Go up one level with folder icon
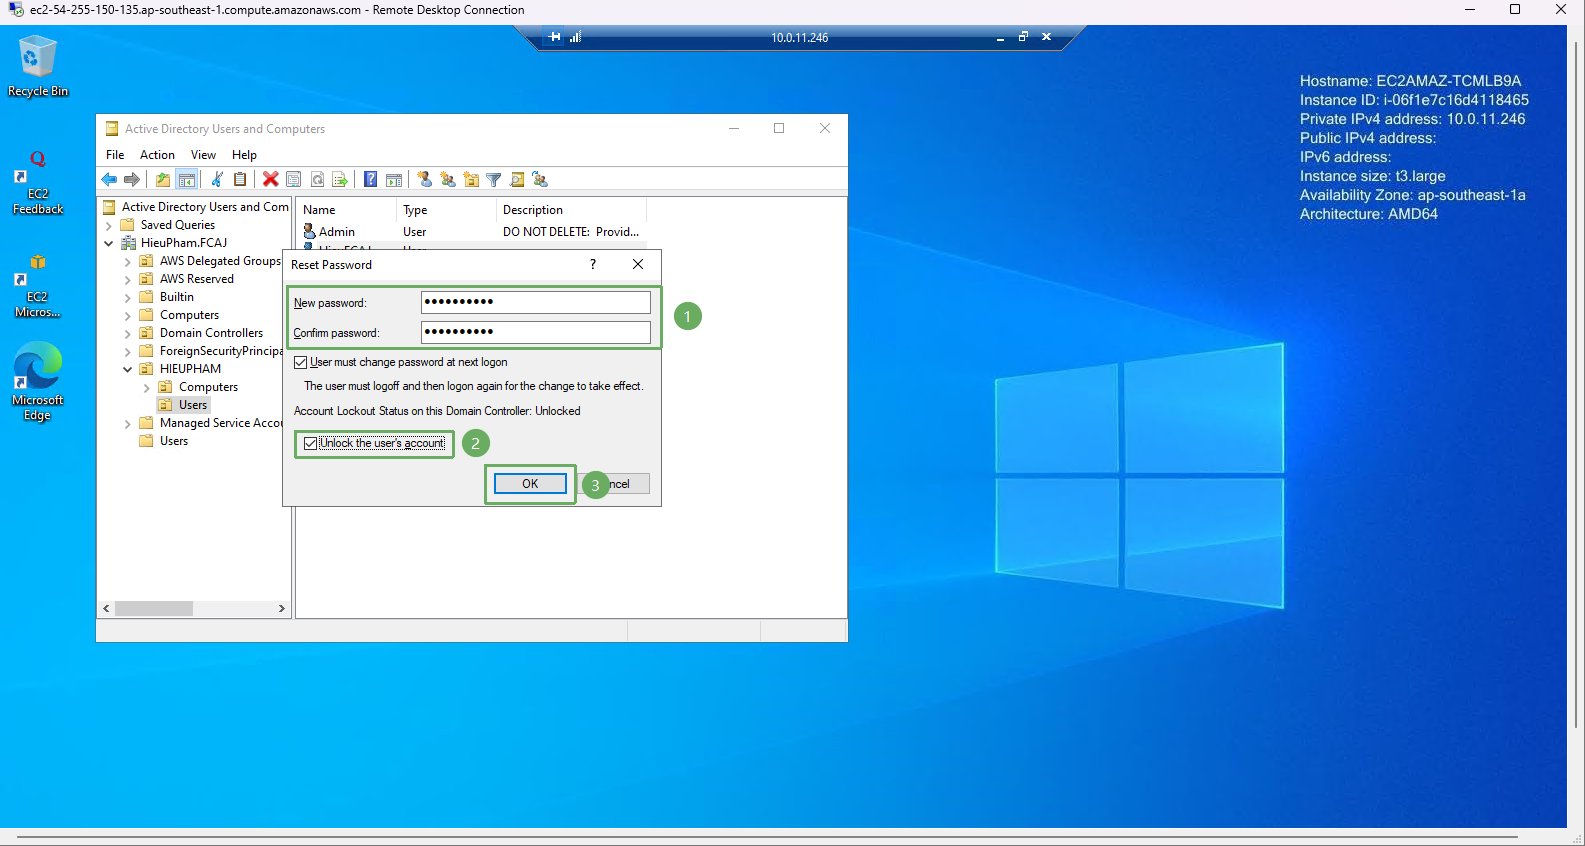The width and height of the screenshot is (1585, 846). [163, 180]
